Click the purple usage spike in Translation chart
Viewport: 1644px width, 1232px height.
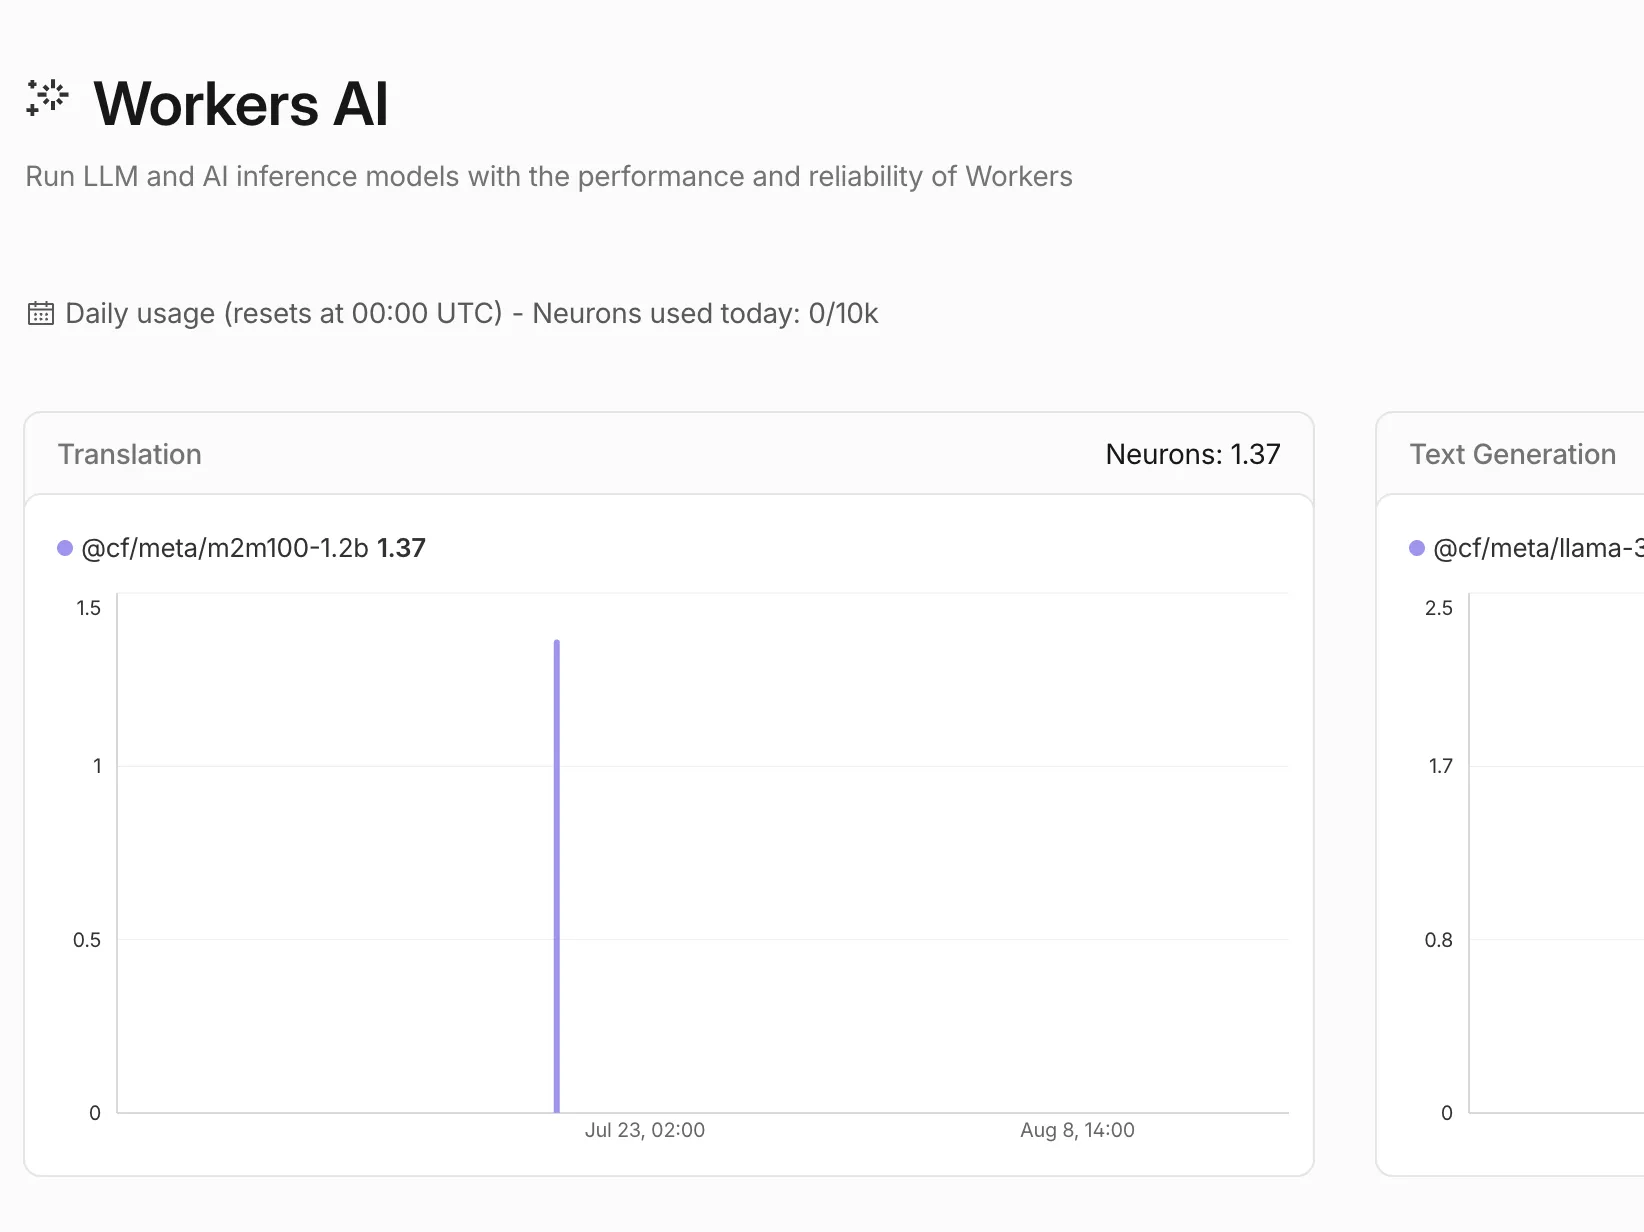pos(557,876)
